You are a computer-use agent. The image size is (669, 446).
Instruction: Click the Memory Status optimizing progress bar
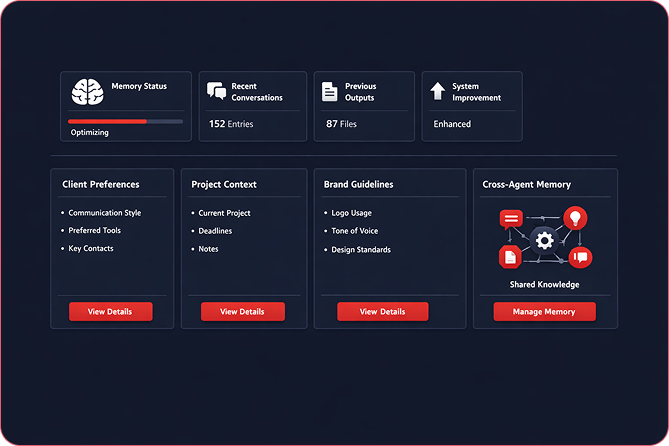(126, 121)
